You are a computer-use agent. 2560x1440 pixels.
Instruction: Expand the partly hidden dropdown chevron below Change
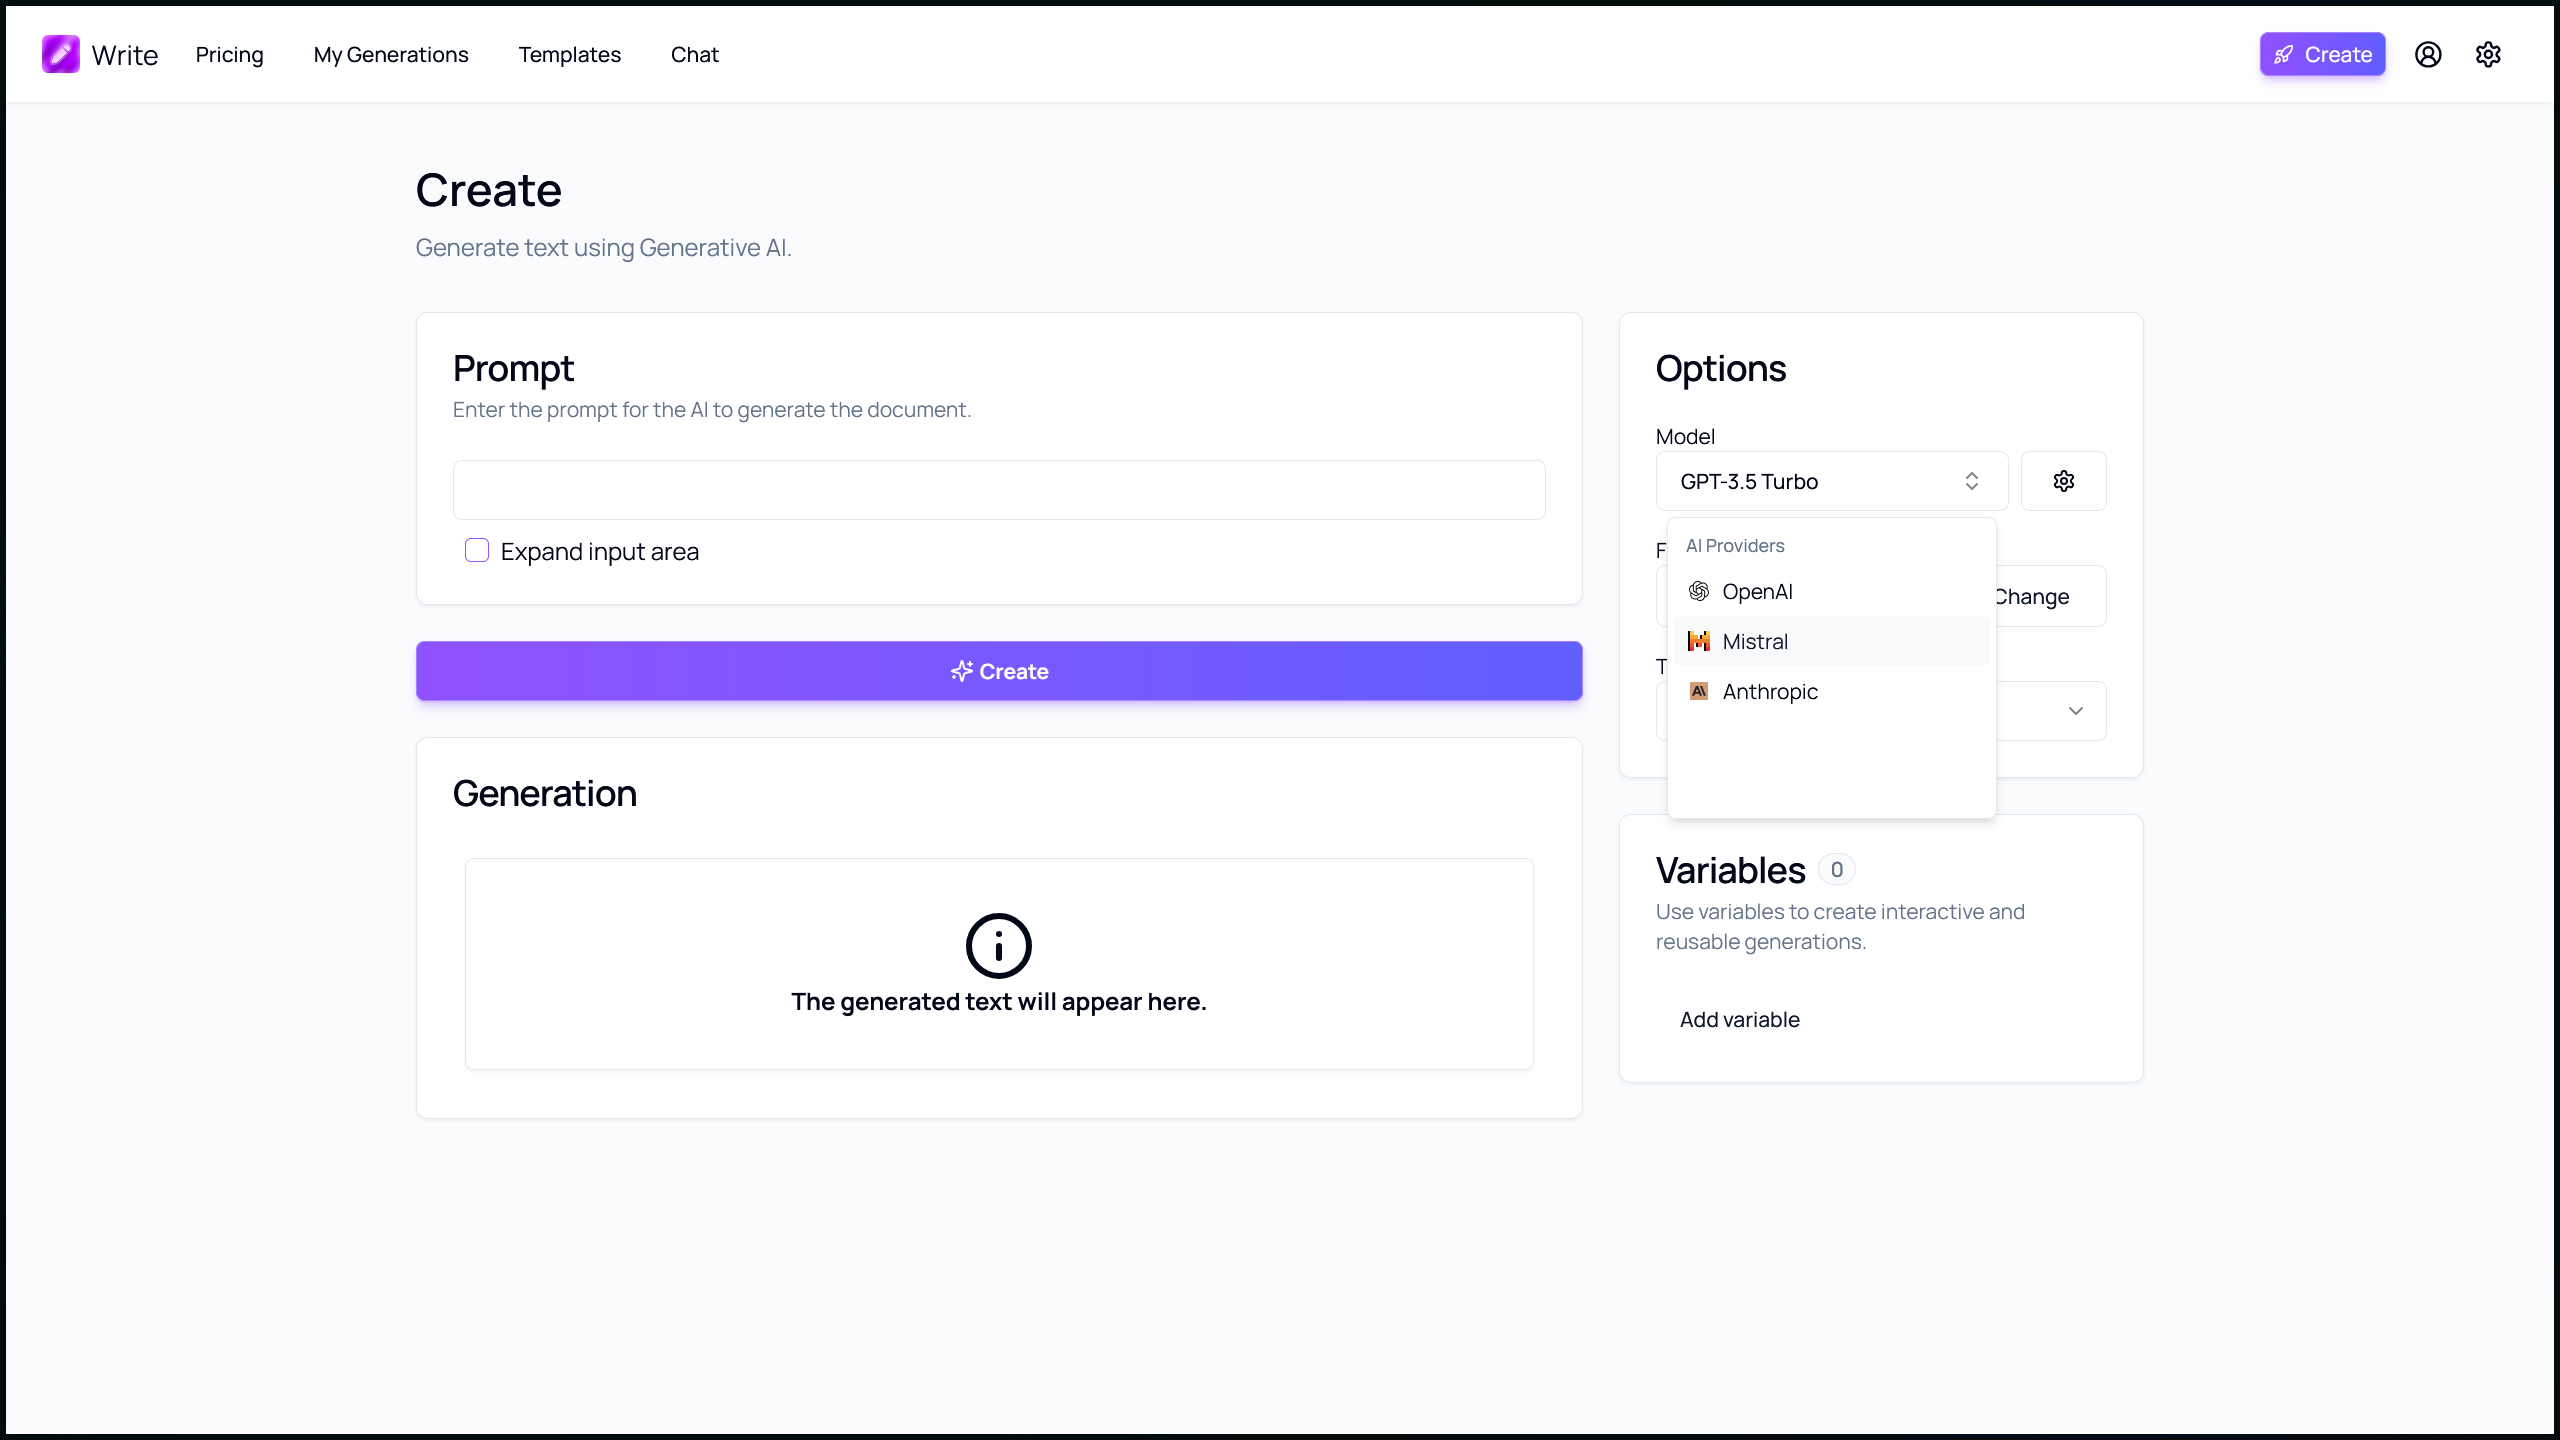click(2076, 711)
